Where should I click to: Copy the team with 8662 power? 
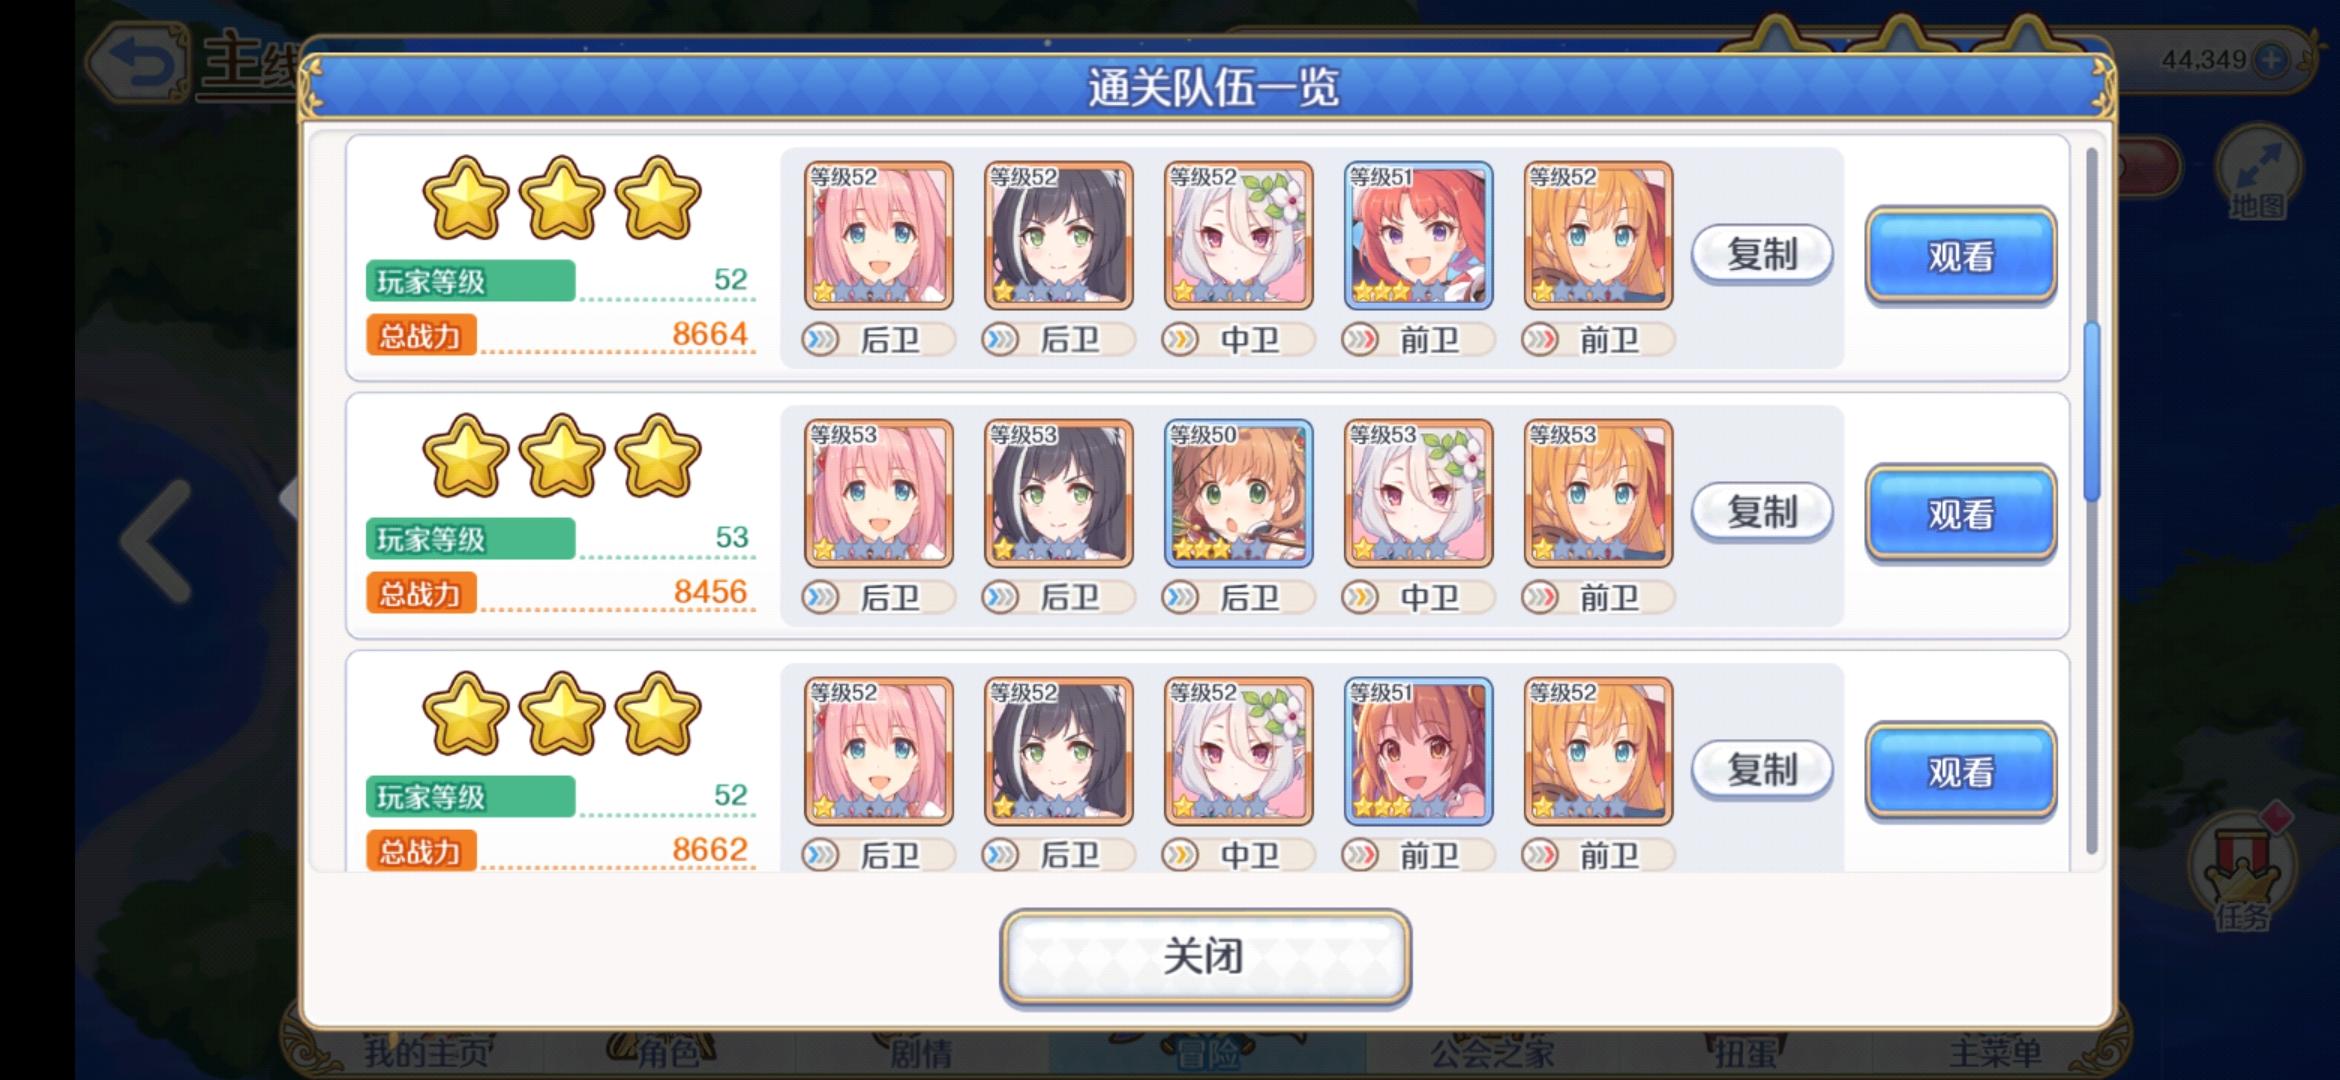[1762, 770]
